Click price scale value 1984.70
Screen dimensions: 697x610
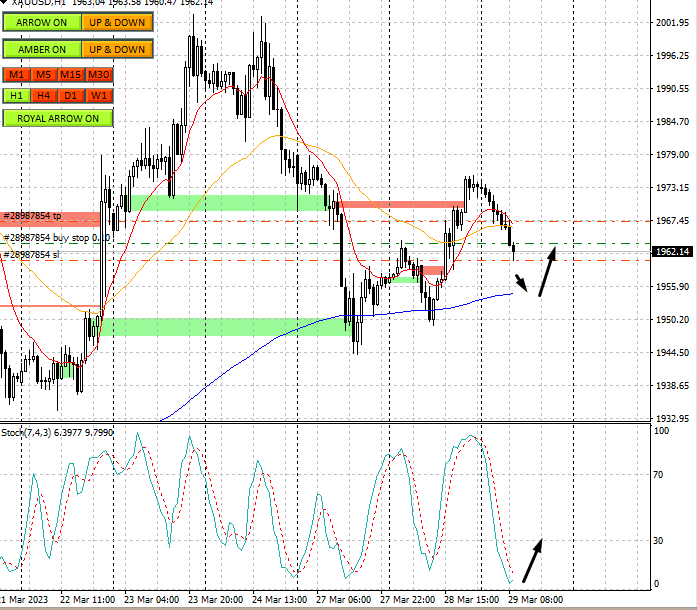click(x=672, y=121)
